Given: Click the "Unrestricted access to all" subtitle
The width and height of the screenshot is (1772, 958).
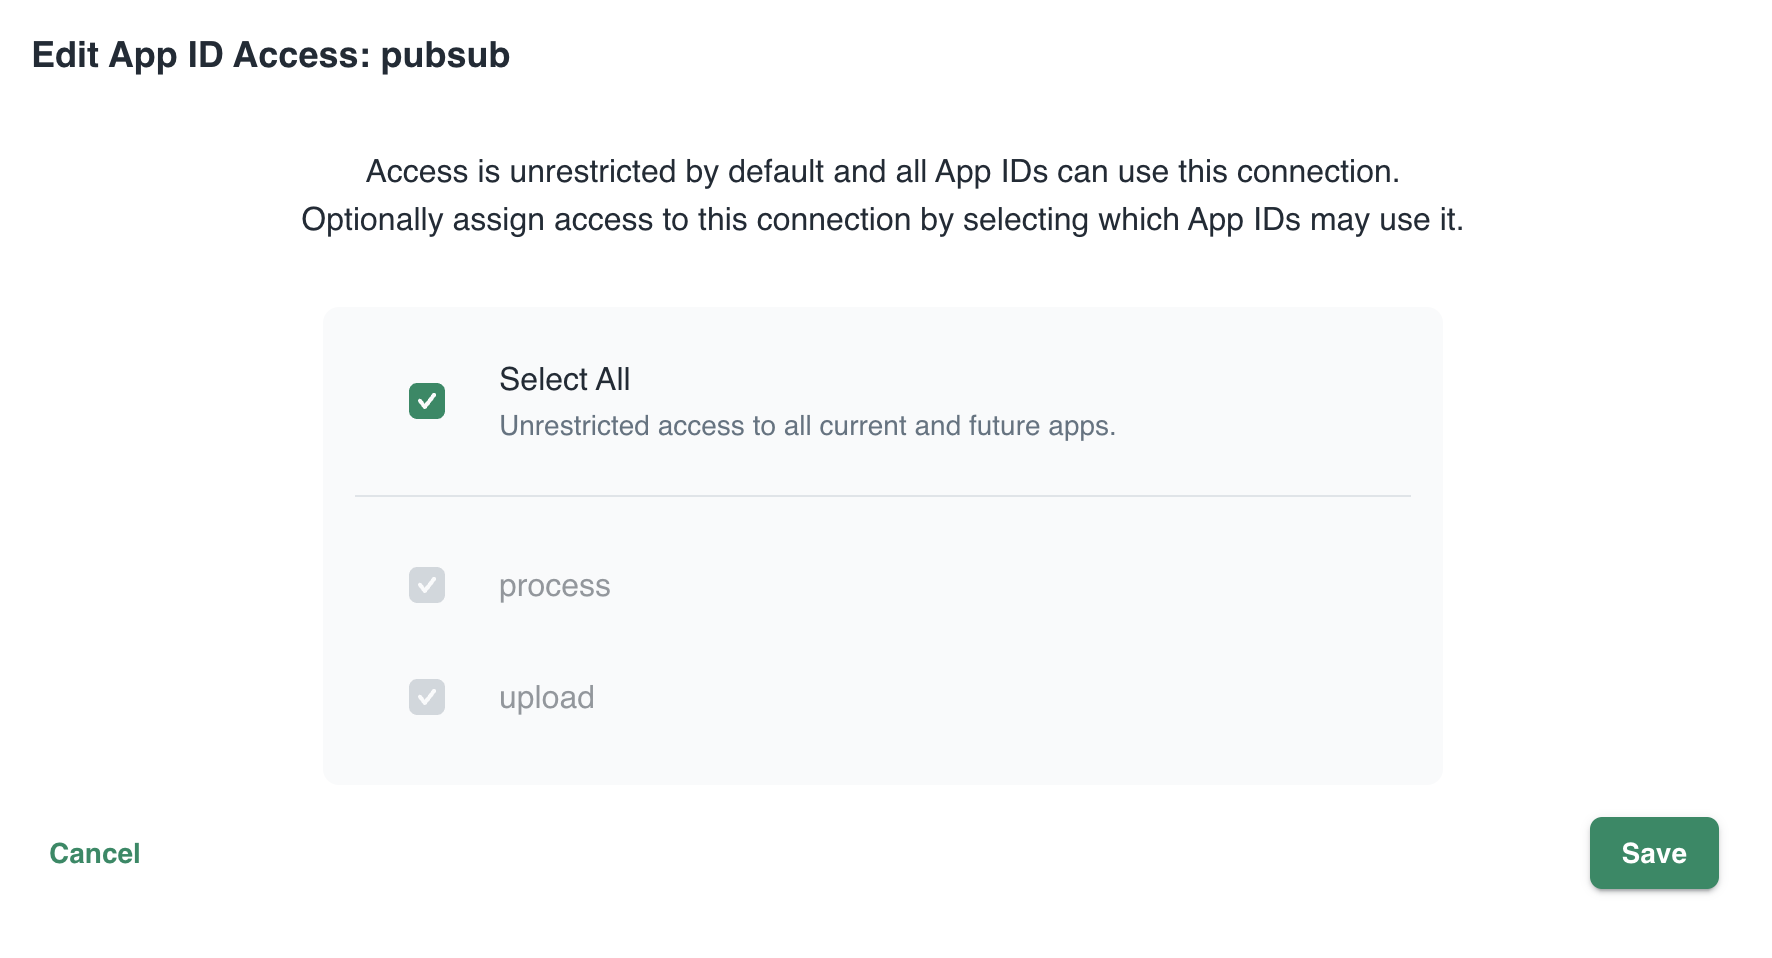Looking at the screenshot, I should [806, 426].
